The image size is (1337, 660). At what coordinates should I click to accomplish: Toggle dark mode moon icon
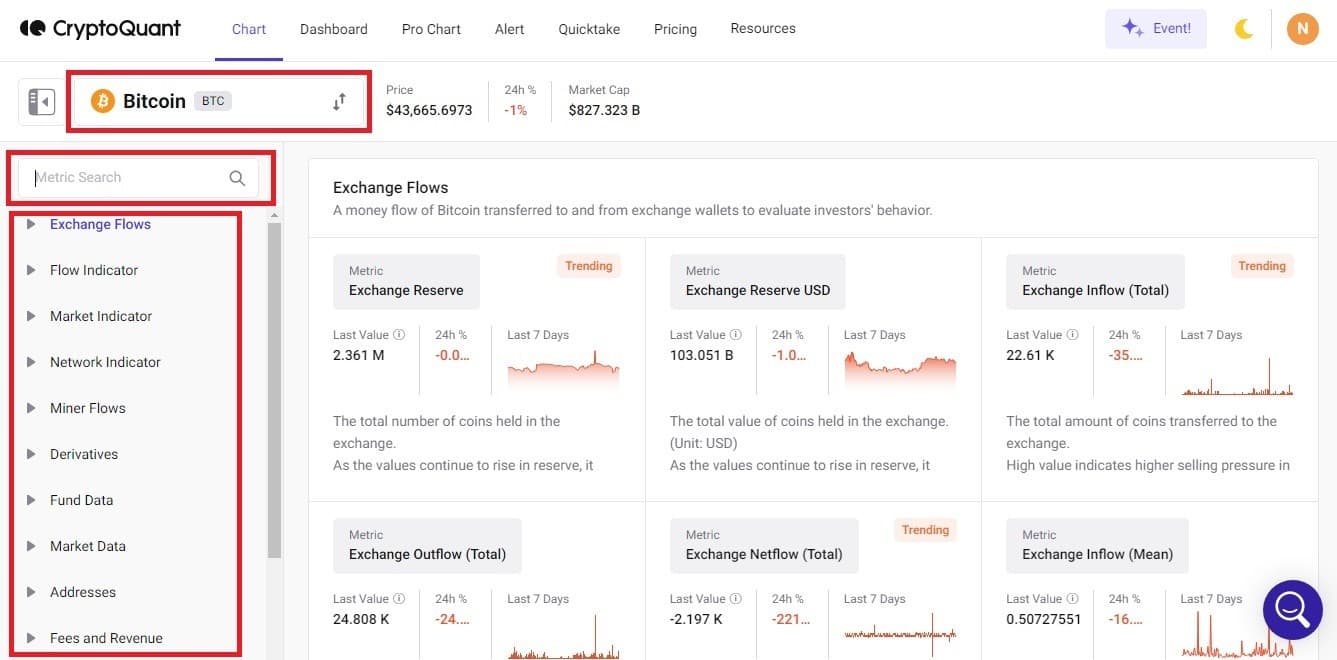(x=1244, y=29)
